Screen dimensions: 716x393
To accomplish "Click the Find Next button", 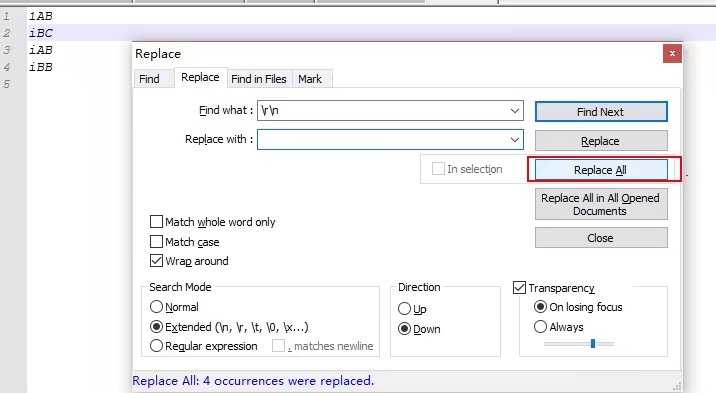I will [601, 112].
